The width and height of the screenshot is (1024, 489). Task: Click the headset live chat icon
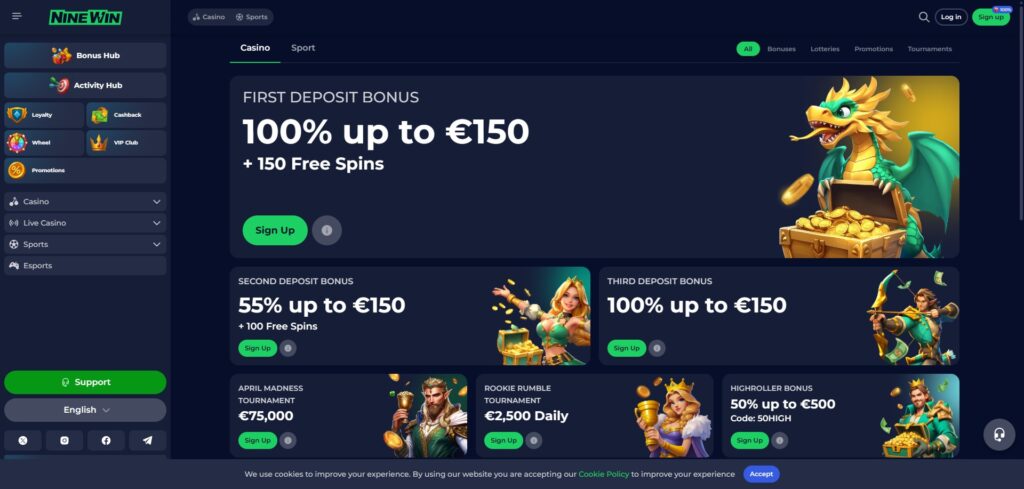tap(999, 435)
